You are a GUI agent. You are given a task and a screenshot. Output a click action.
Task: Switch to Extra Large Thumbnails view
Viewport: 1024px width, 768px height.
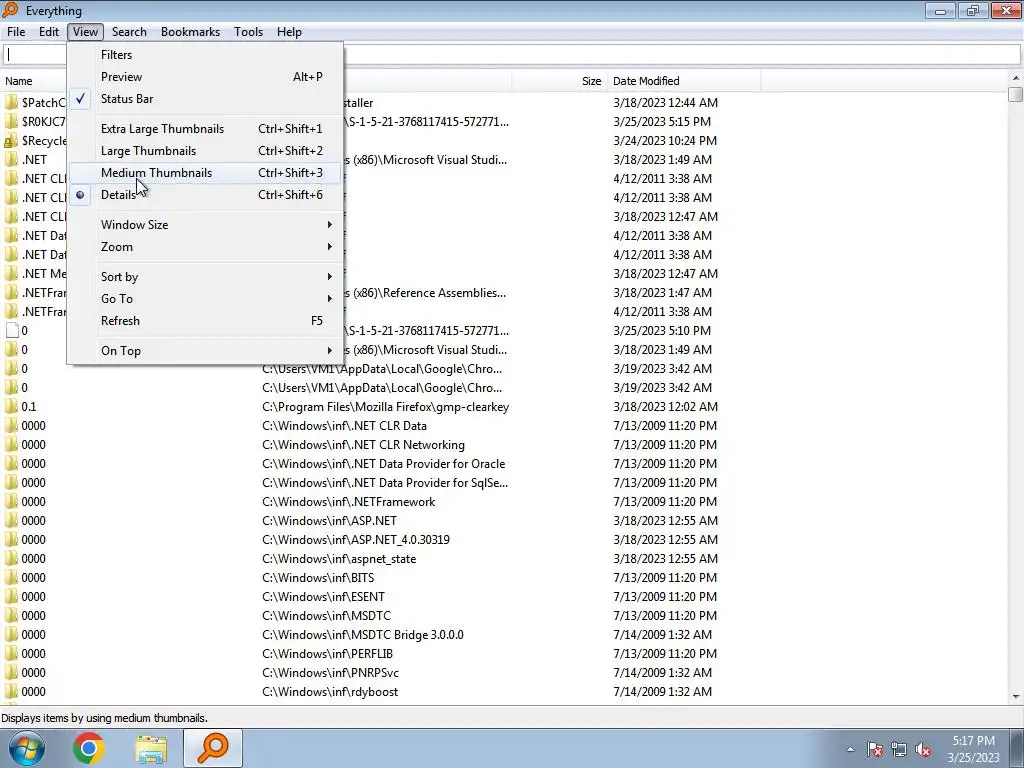click(x=205, y=129)
